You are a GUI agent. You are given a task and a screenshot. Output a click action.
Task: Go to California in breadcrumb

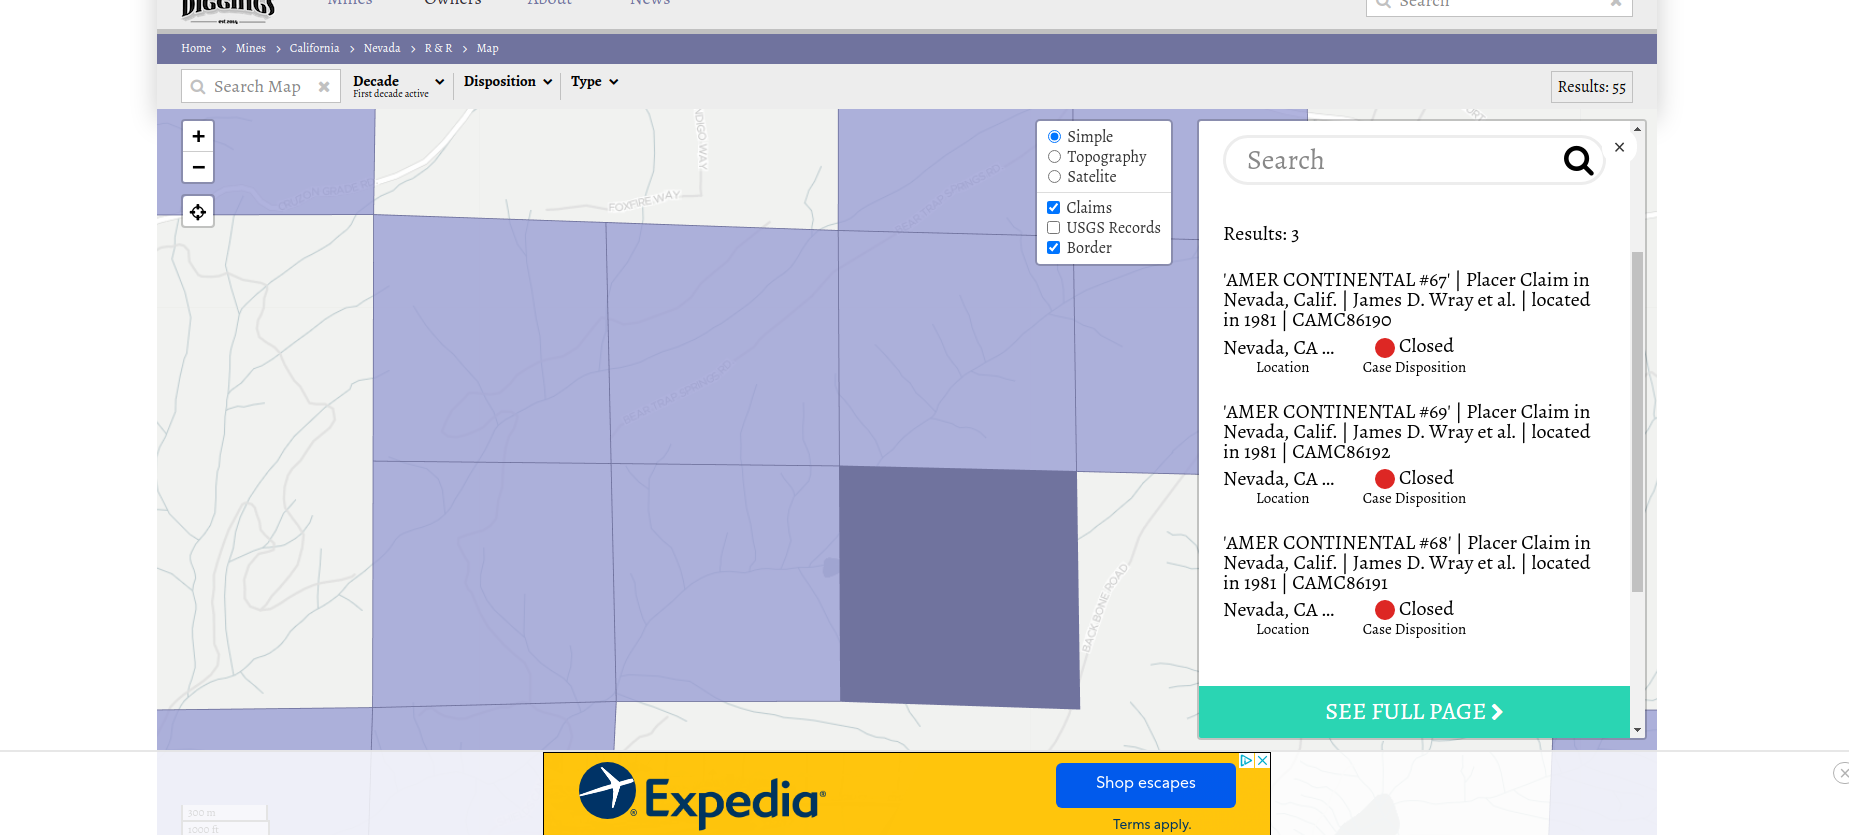click(x=314, y=48)
